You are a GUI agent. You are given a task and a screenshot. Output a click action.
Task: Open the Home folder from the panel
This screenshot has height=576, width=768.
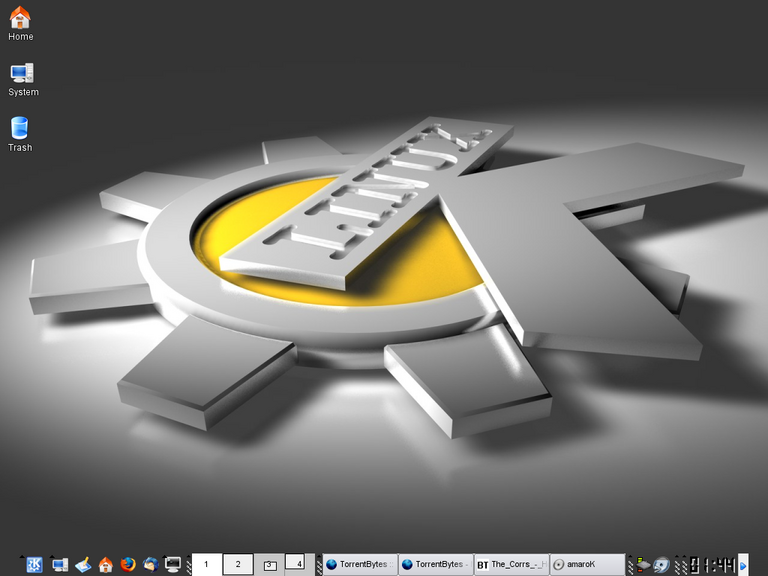pos(106,565)
